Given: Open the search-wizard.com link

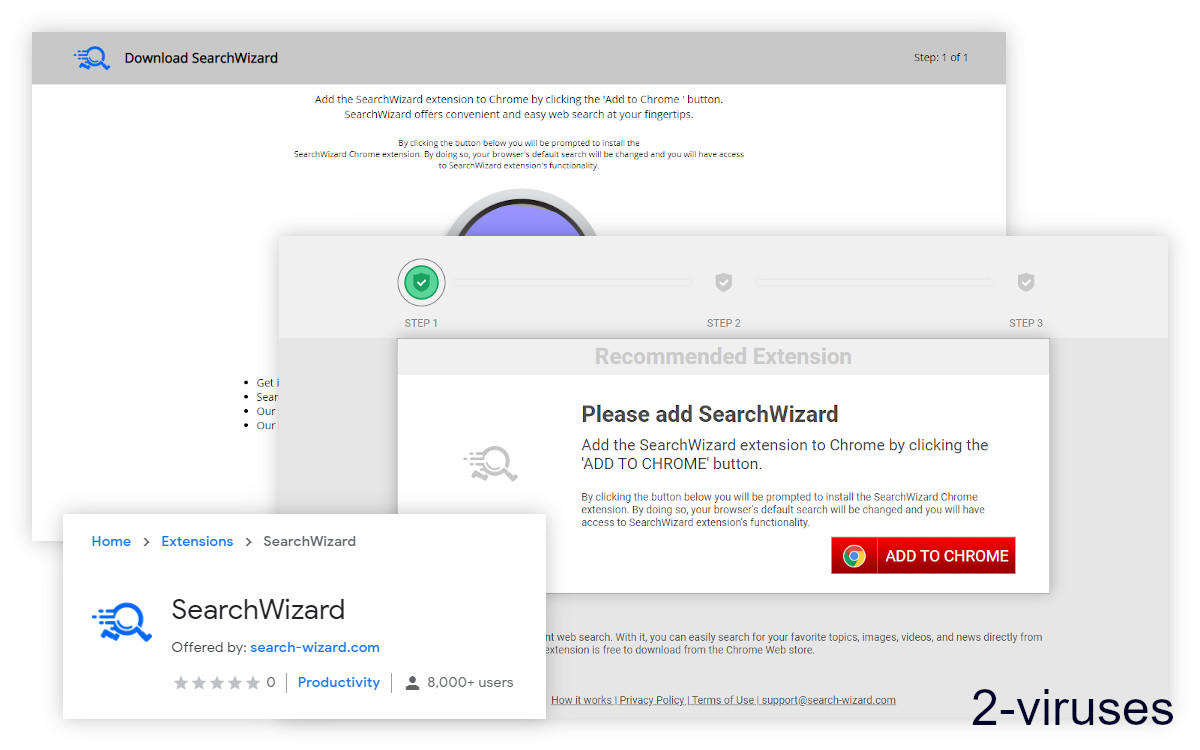Looking at the screenshot, I should pyautogui.click(x=315, y=647).
